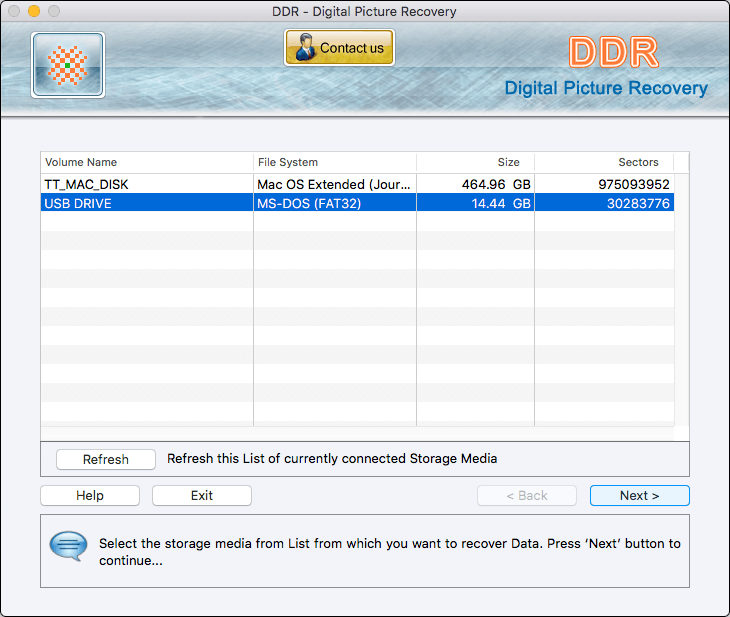Sort by the Sectors column header
This screenshot has width=730, height=617.
(604, 162)
